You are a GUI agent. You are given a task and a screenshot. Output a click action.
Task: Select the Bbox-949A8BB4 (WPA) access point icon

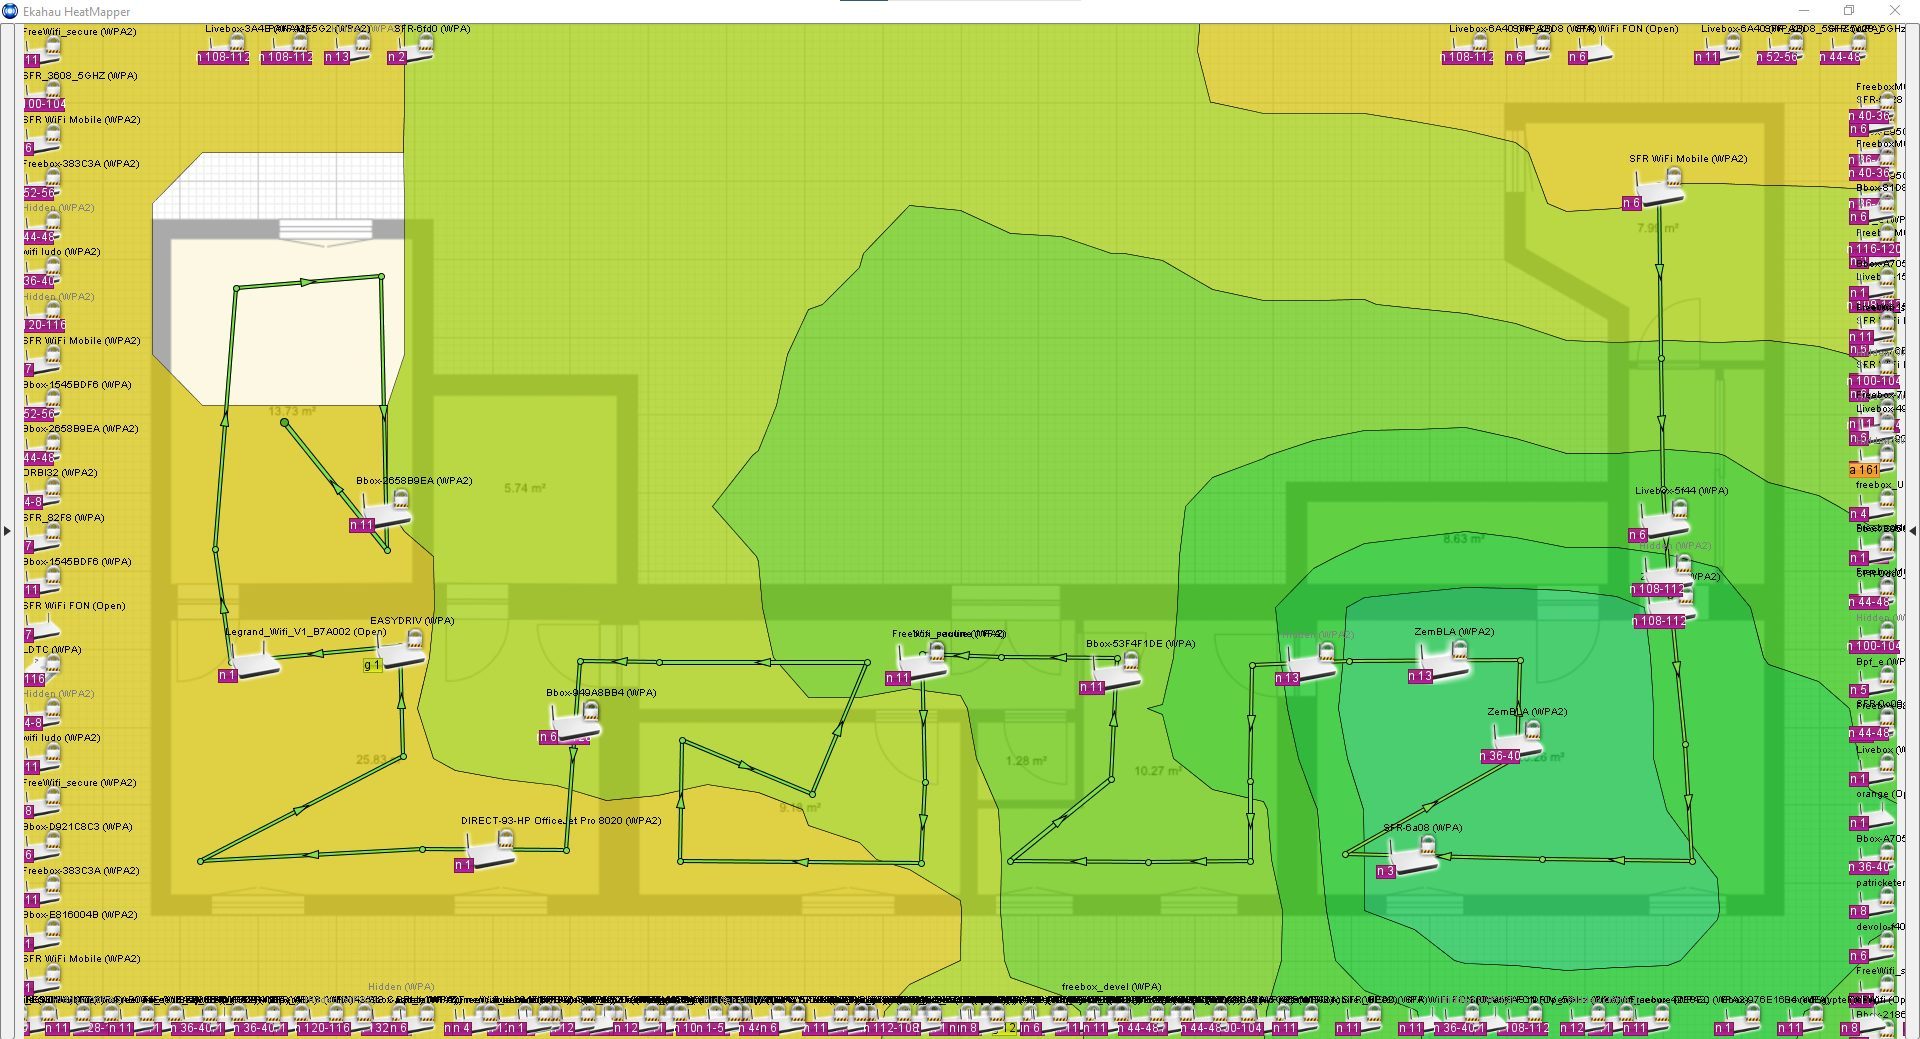[576, 722]
